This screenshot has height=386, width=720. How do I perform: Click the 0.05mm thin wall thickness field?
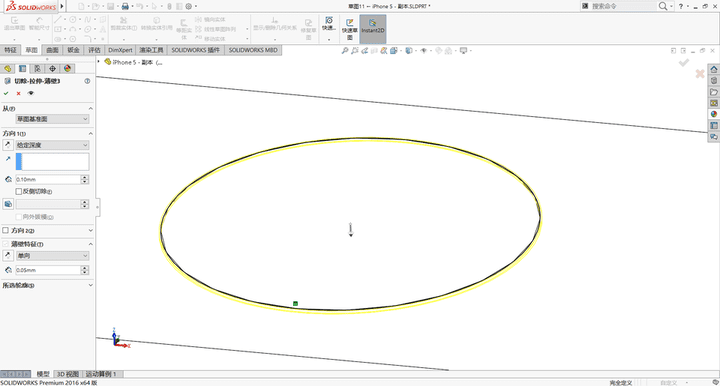48,270
